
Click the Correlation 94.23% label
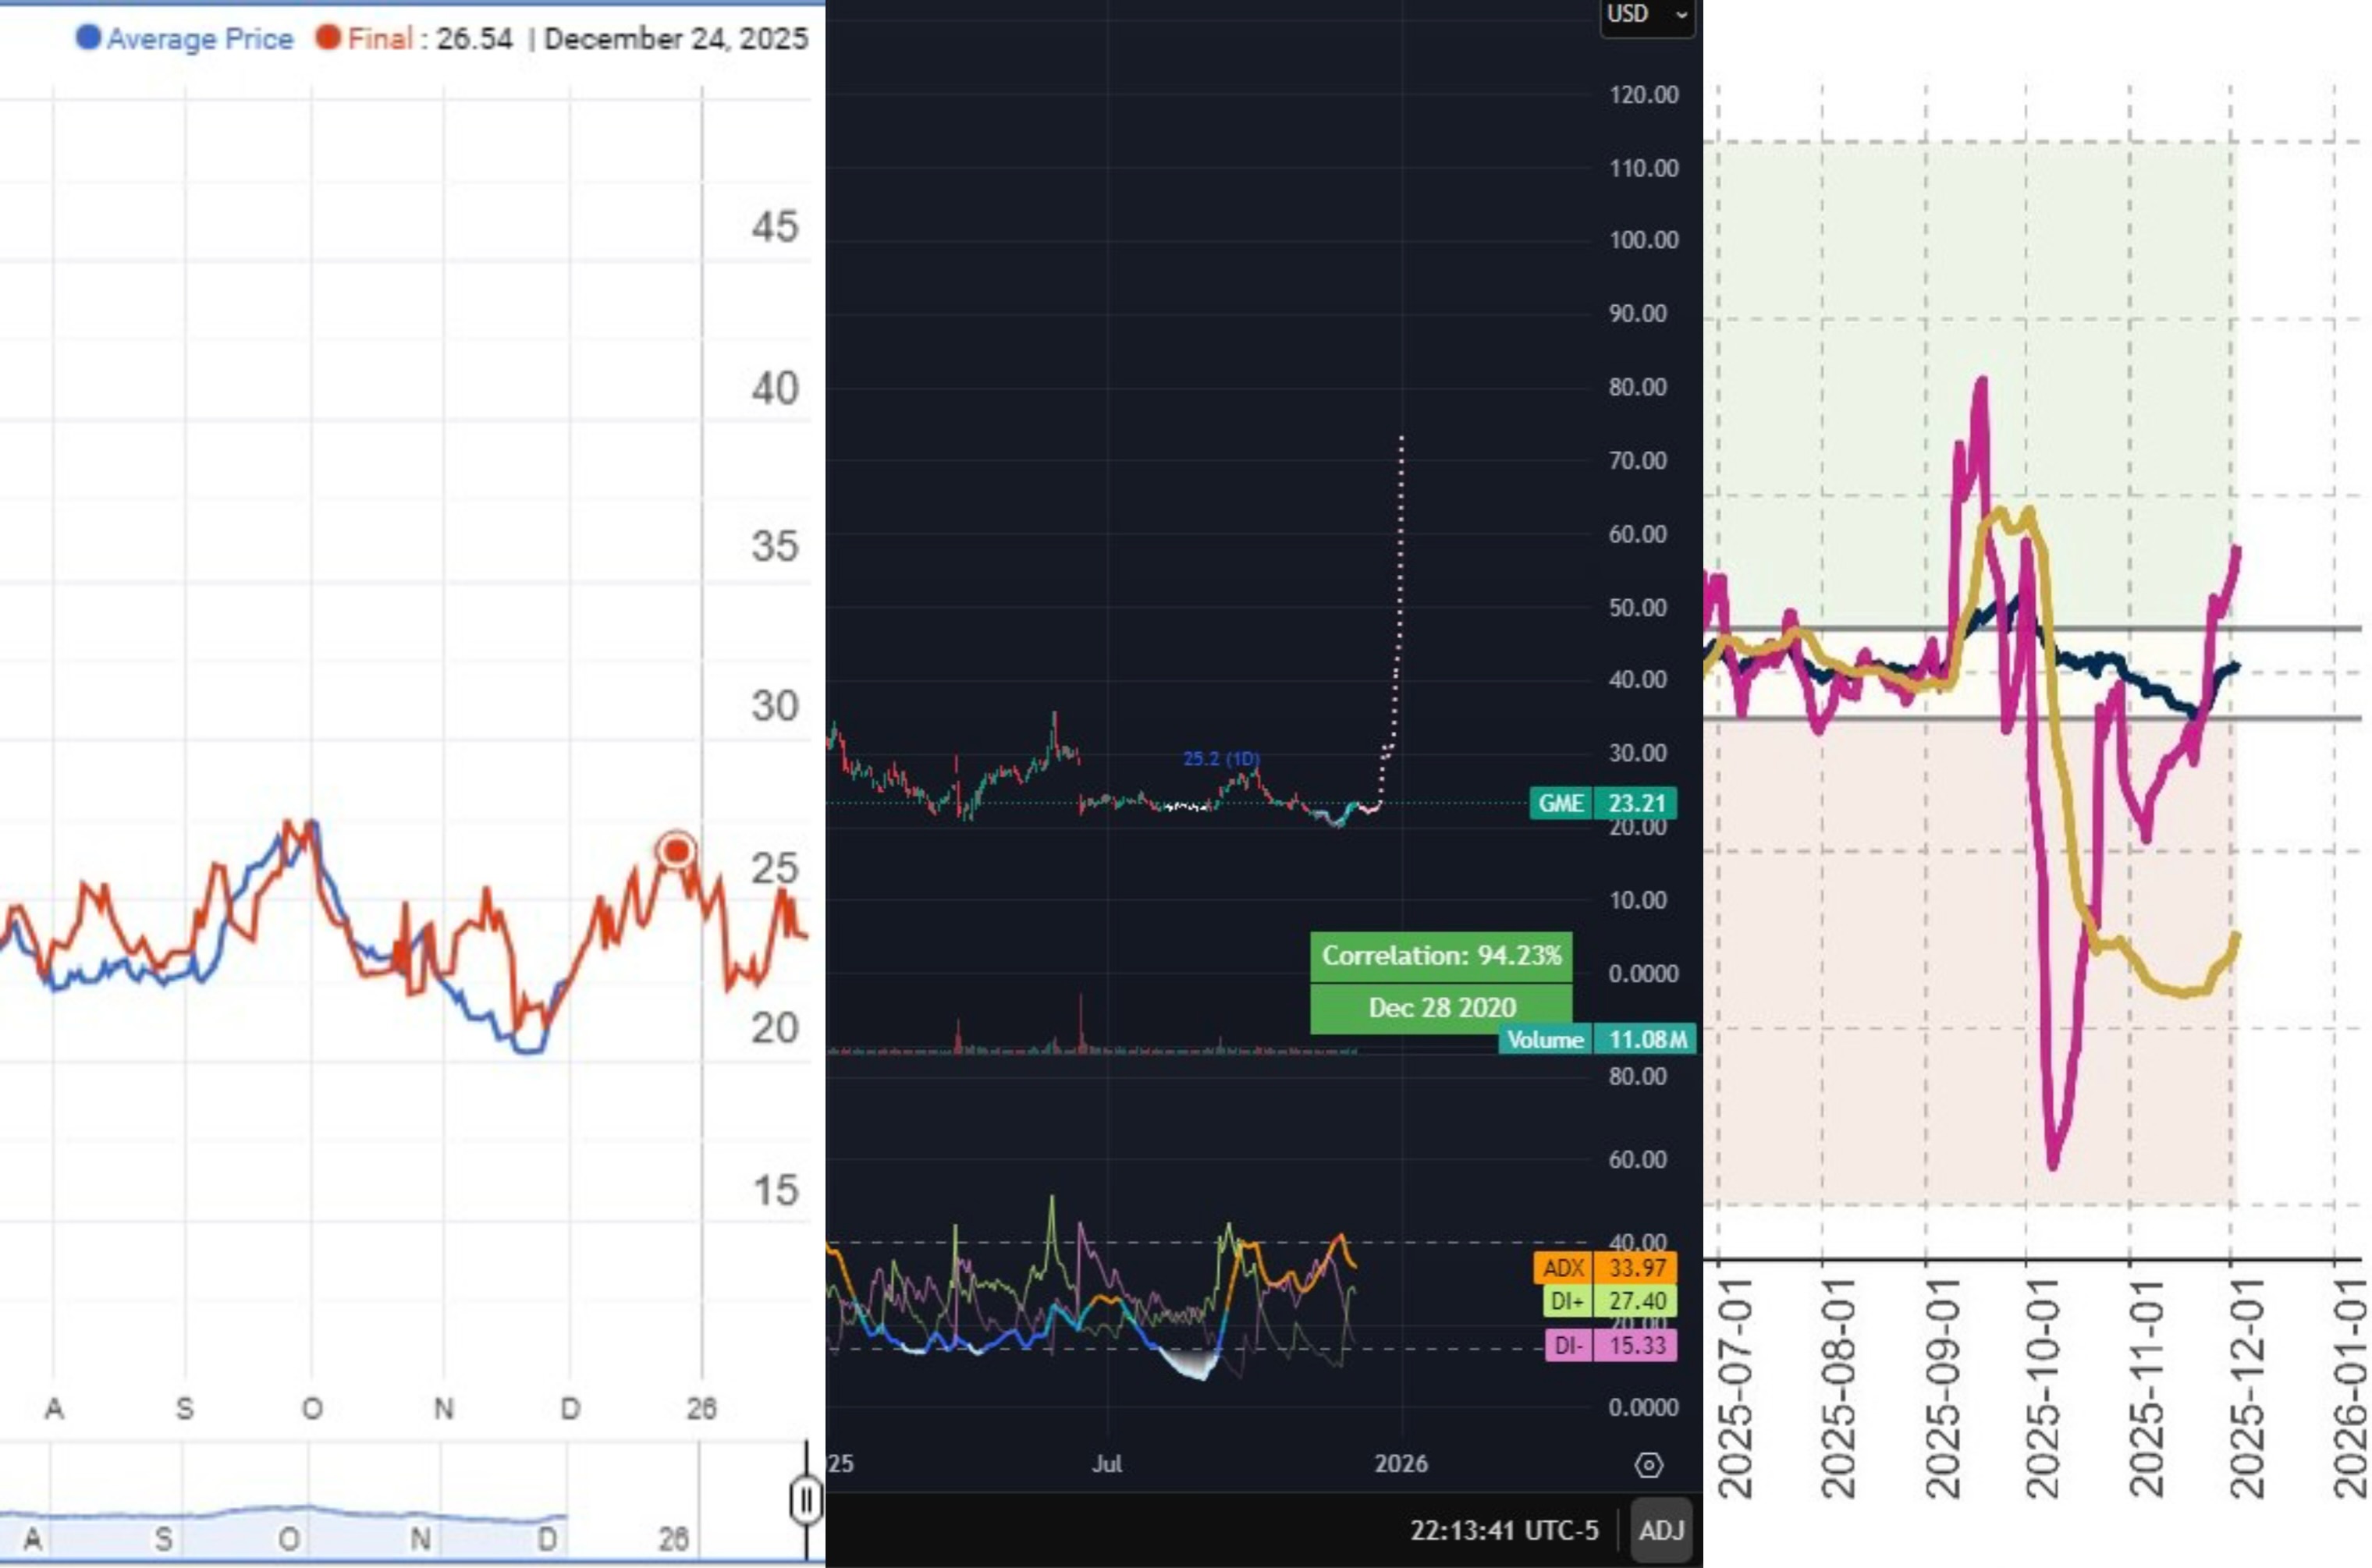tap(1441, 956)
